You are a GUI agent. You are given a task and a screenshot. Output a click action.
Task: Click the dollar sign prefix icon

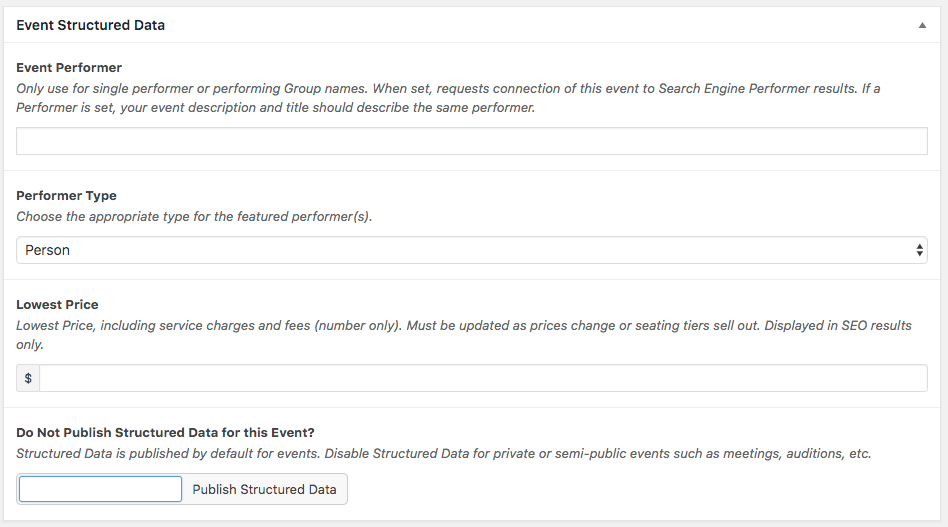coord(28,378)
